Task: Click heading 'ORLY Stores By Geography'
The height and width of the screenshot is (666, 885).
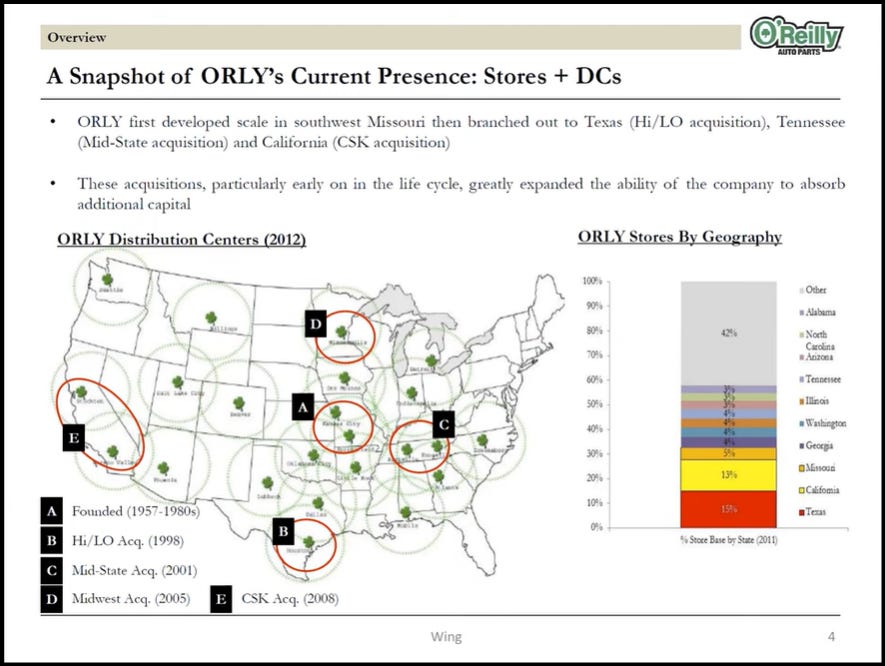Action: 680,237
